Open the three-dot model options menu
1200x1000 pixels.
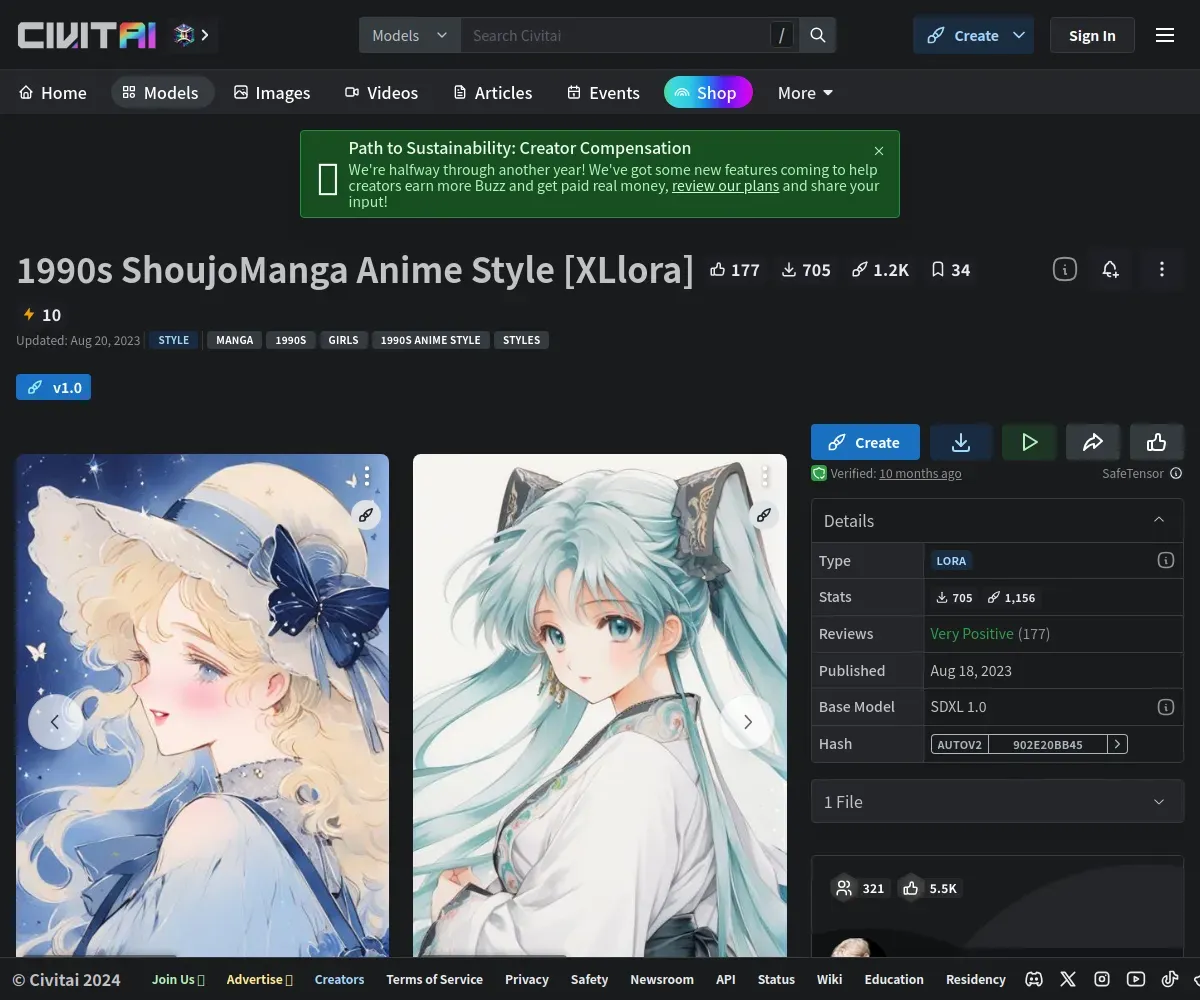tap(1162, 269)
